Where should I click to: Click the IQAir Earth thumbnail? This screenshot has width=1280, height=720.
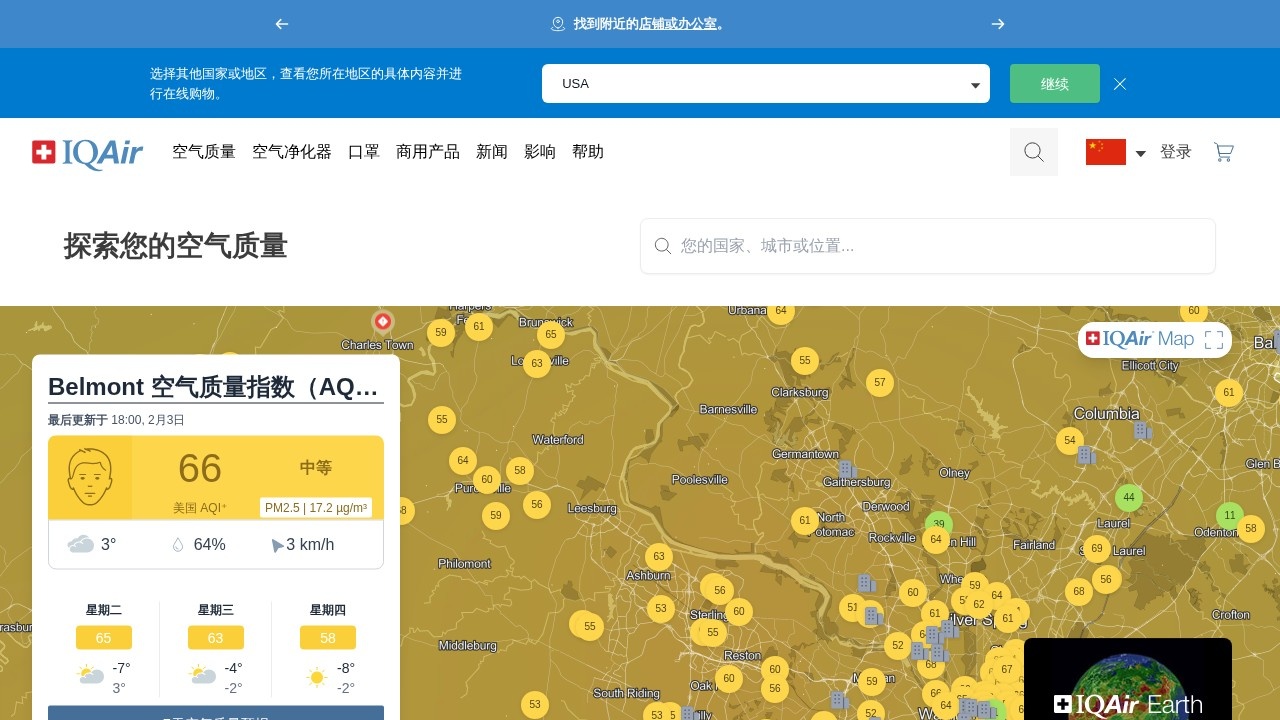click(x=1127, y=680)
